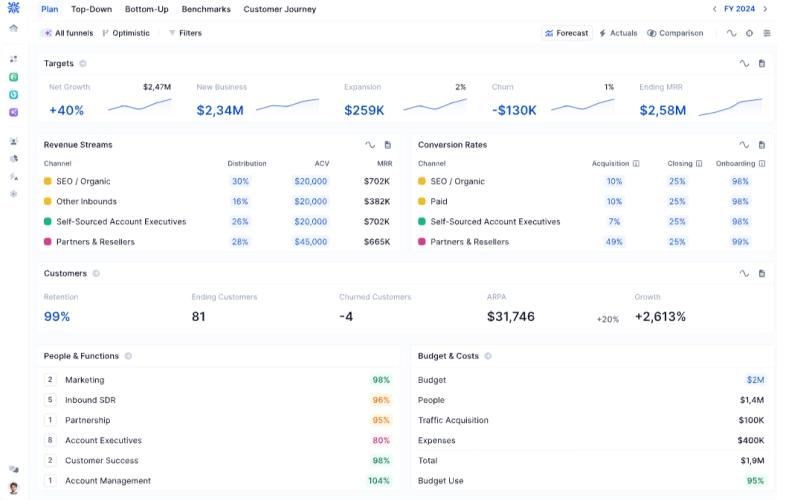The width and height of the screenshot is (800, 500).
Task: Show chart view for Conversion Rates
Action: [744, 145]
